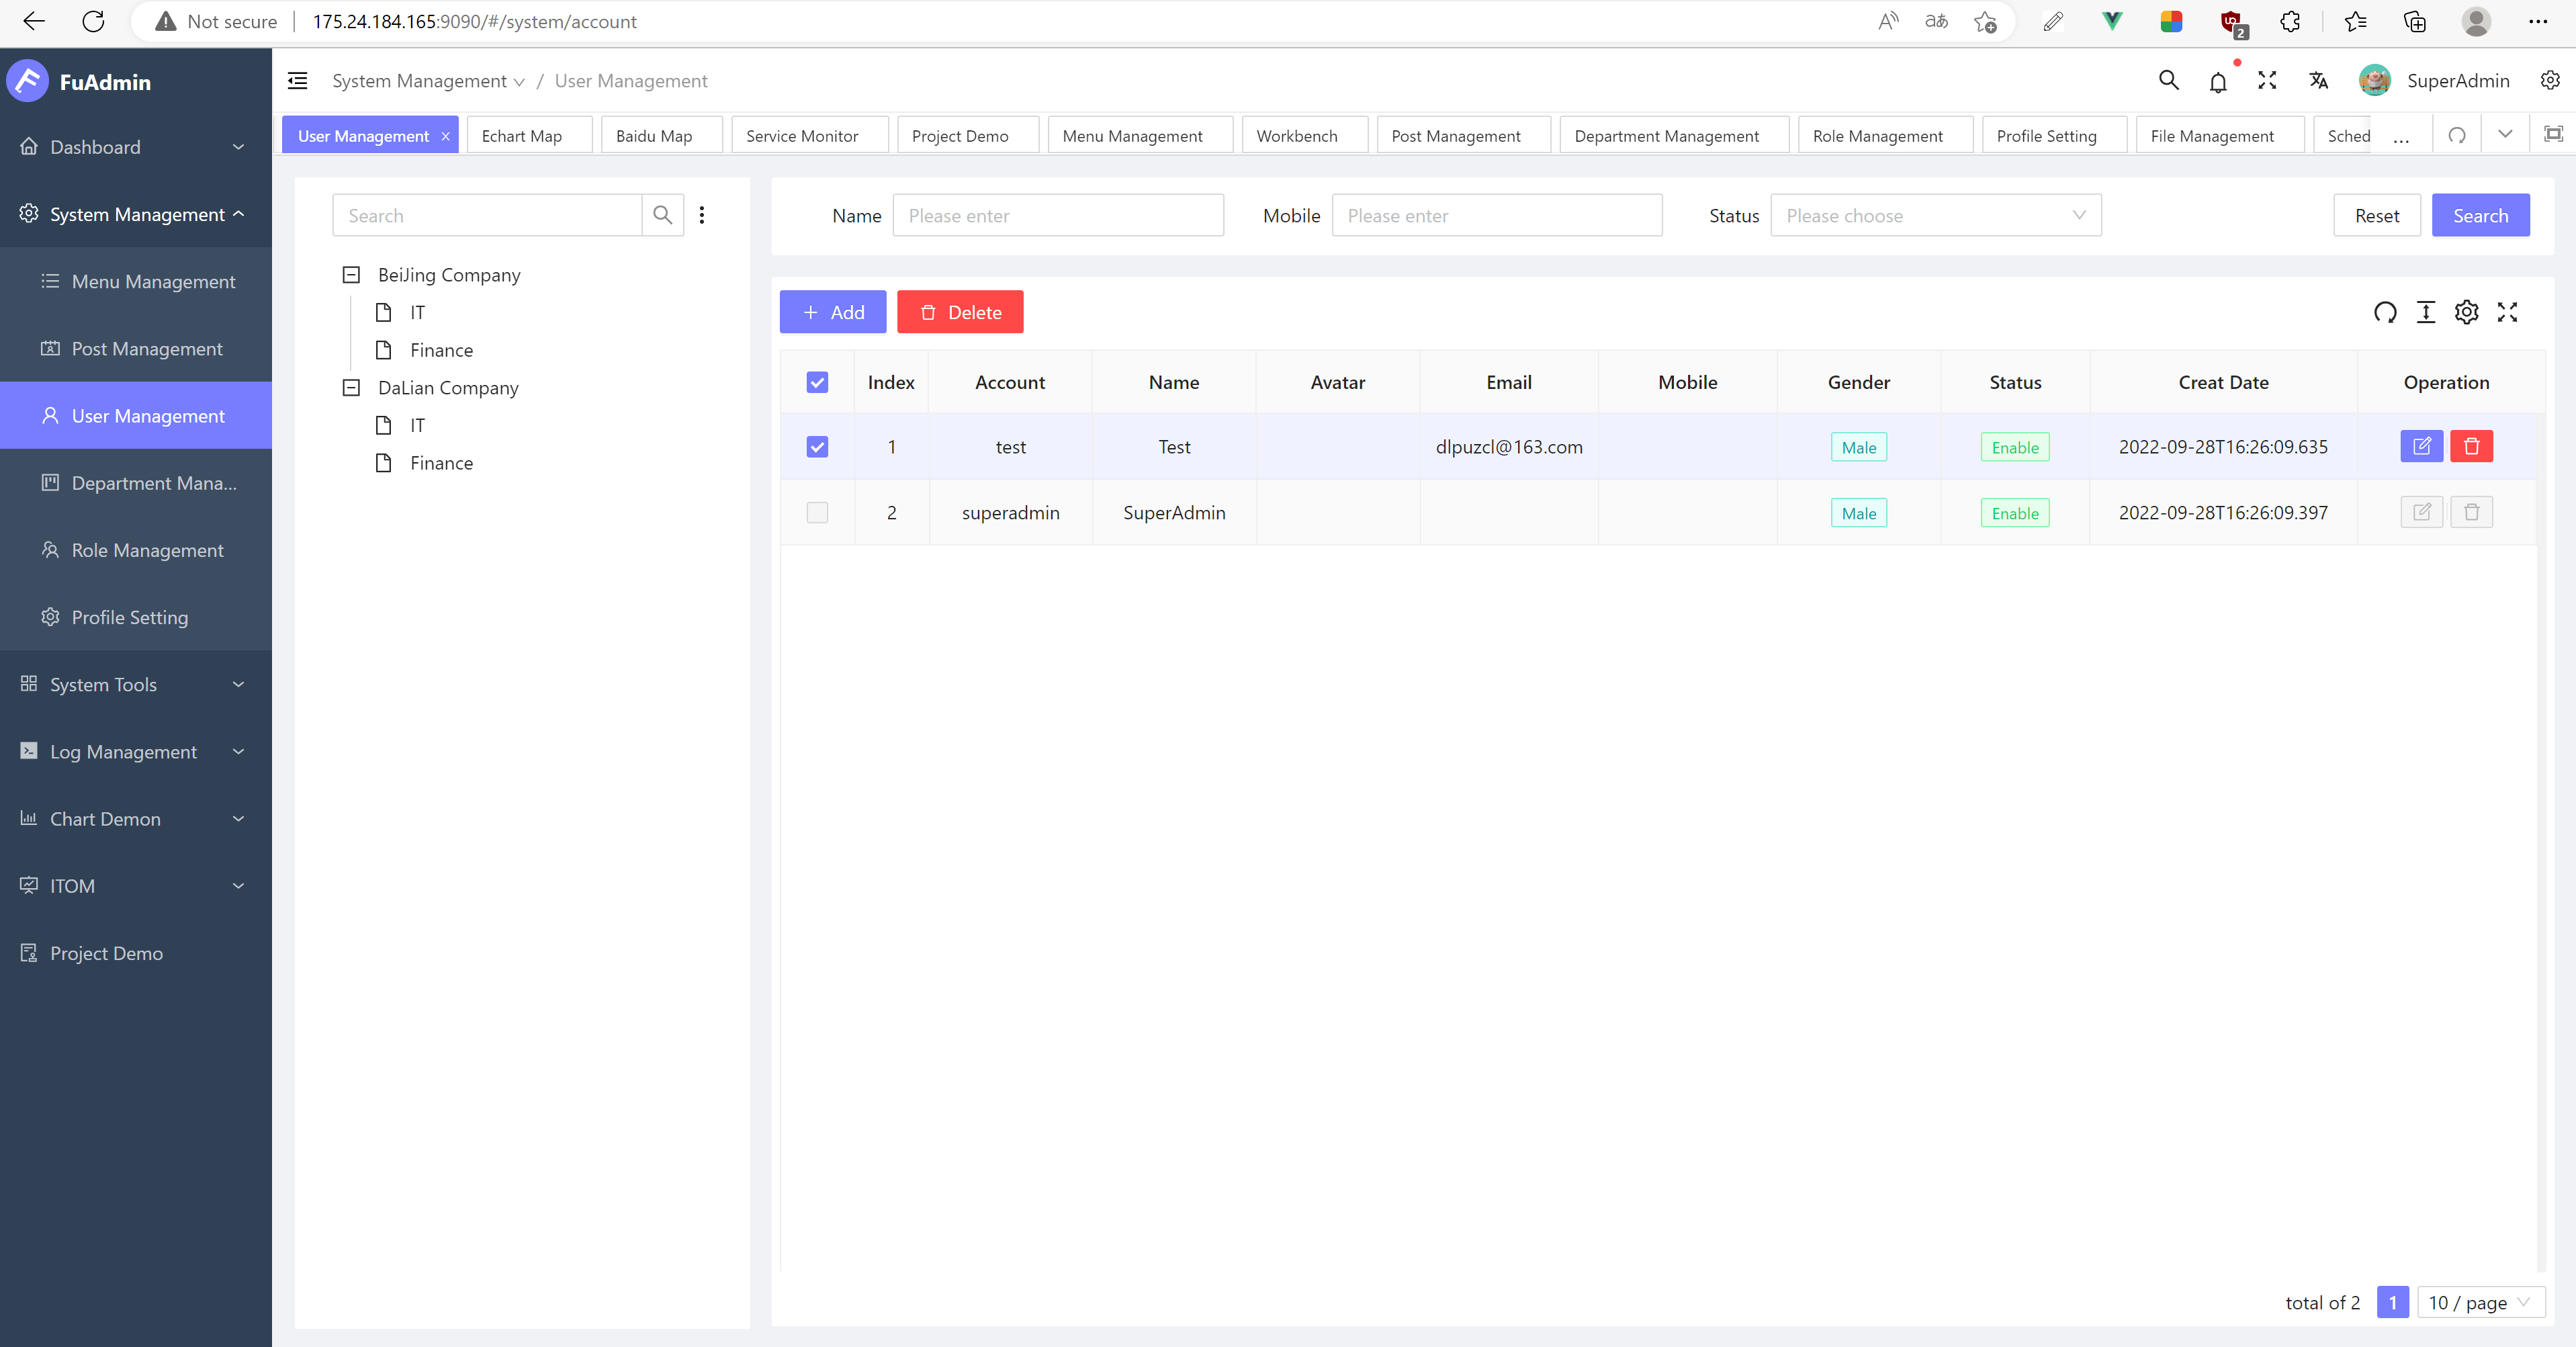Open the notification bell
Viewport: 2576px width, 1347px height.
[x=2218, y=82]
